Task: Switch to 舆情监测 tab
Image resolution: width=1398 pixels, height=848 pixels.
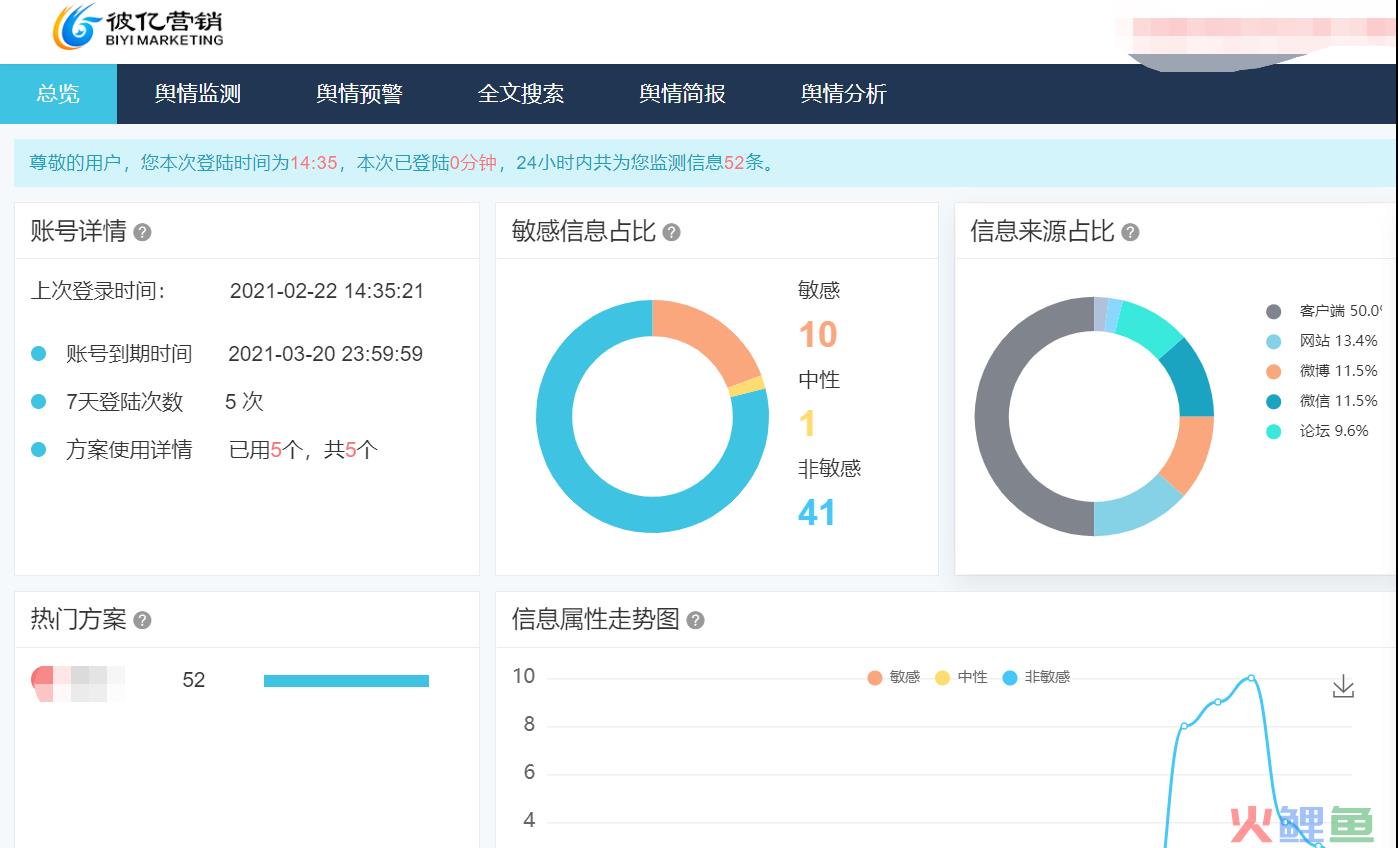Action: pos(198,94)
